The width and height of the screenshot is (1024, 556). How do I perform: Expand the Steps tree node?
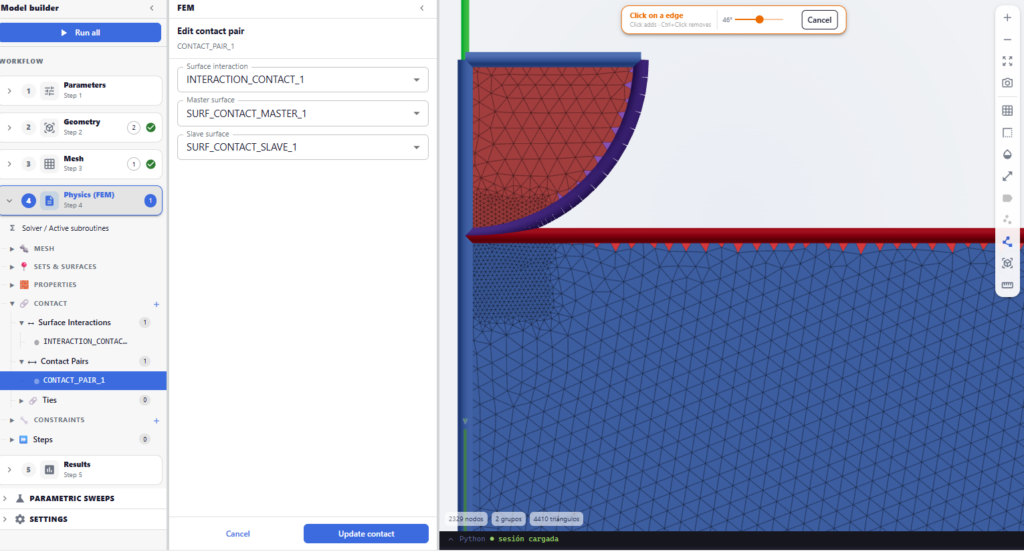pyautogui.click(x=12, y=440)
